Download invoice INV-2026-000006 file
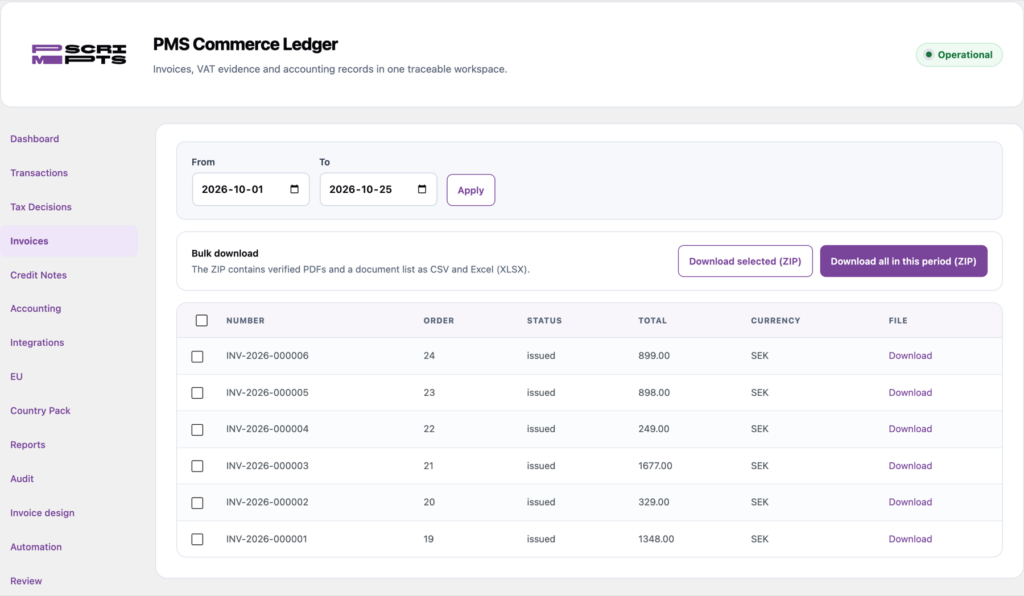 tap(910, 356)
